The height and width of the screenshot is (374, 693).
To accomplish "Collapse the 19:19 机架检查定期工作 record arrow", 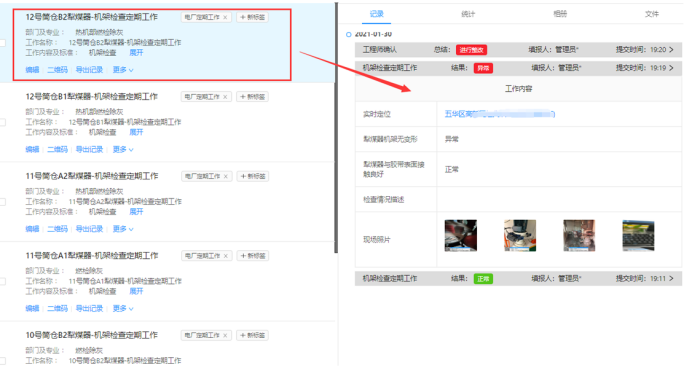I will click(x=671, y=68).
